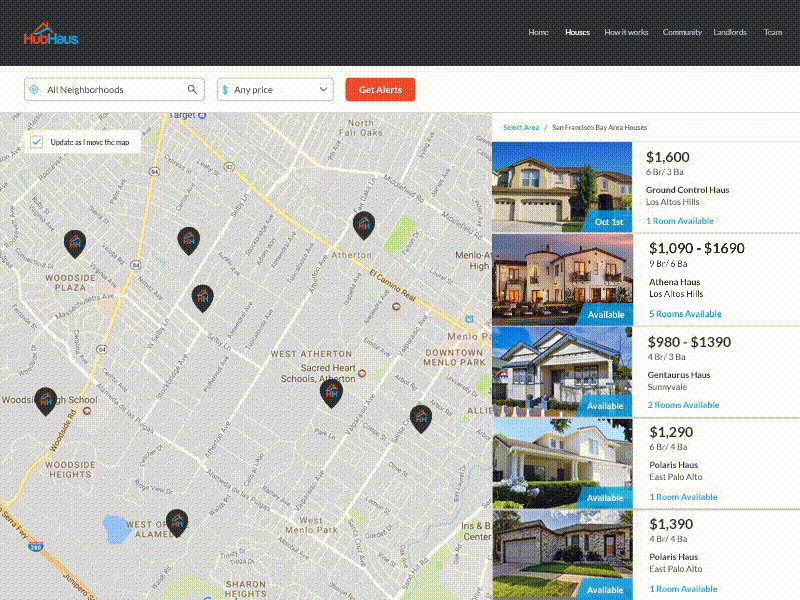Click the Interstate 280 shield on map
This screenshot has height=600, width=800.
pos(35,547)
